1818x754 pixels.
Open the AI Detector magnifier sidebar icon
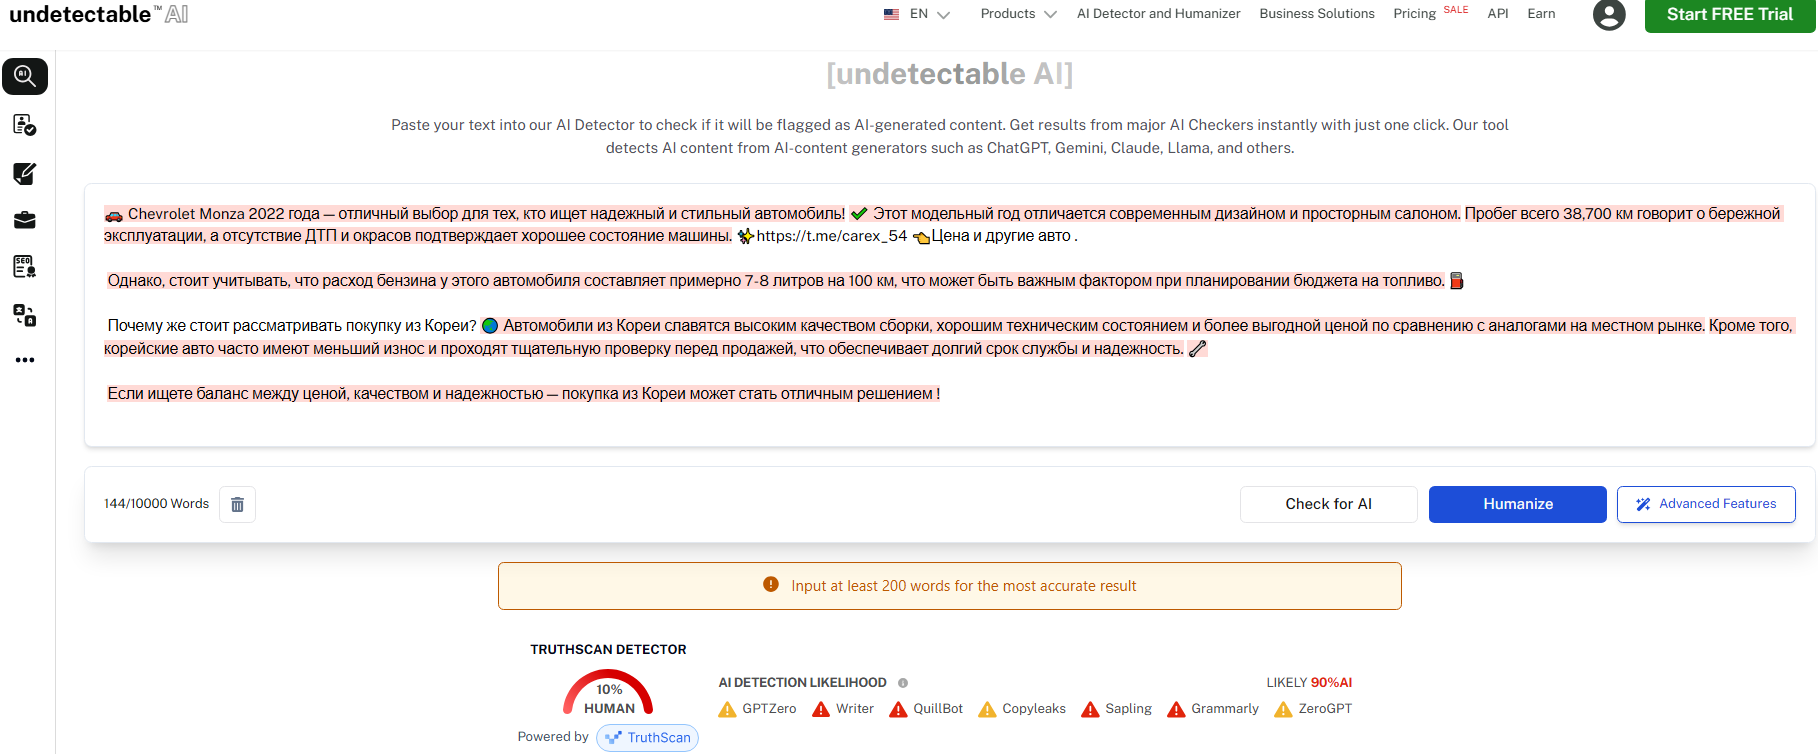25,77
